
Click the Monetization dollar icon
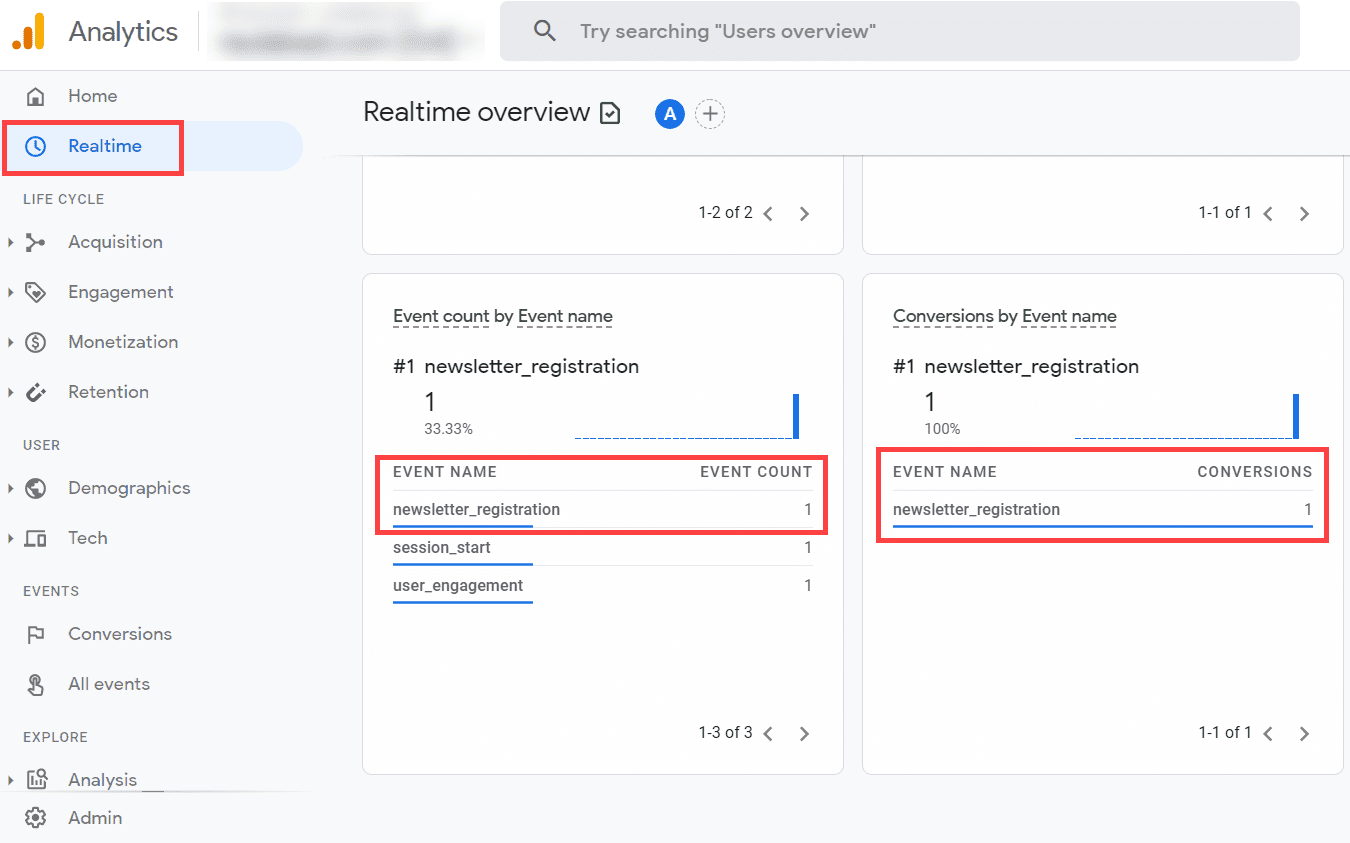click(35, 342)
